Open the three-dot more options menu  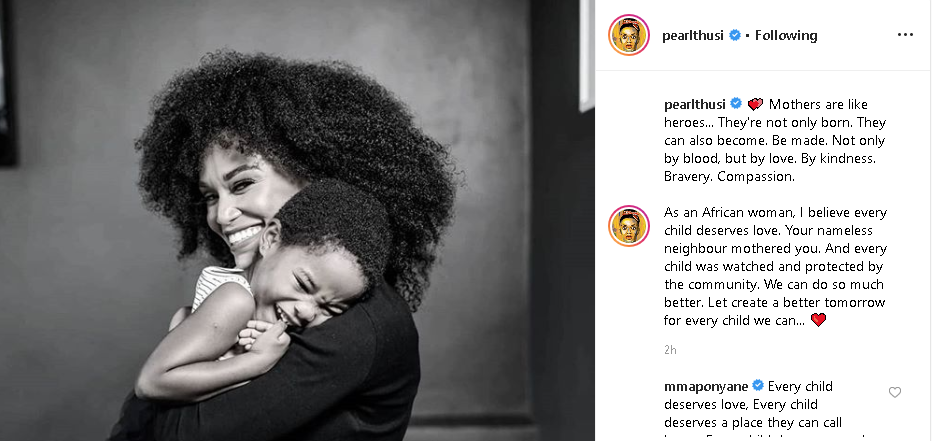point(905,35)
